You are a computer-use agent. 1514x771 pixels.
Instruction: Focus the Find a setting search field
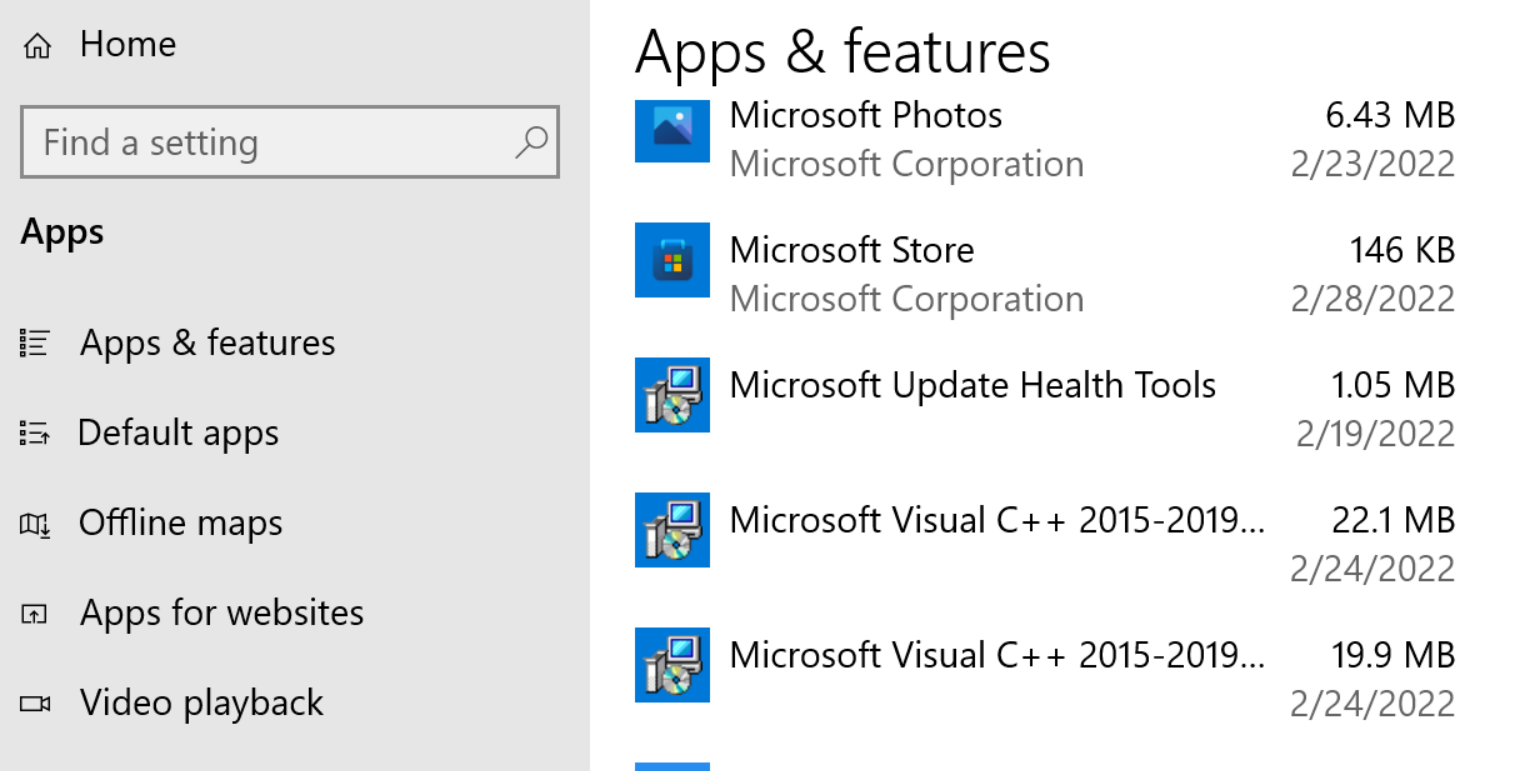[x=290, y=142]
